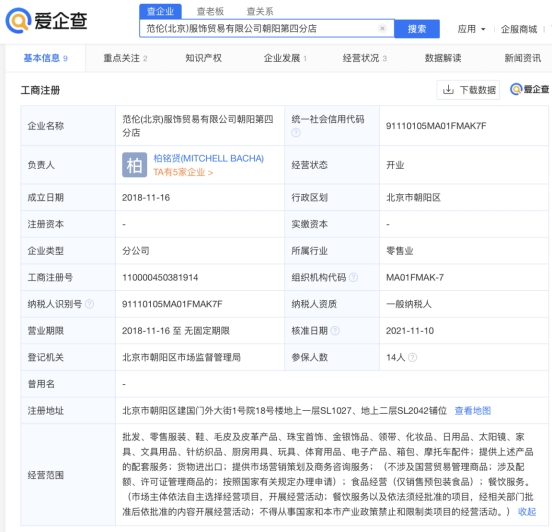Click the help icon next to 14人
553x532 pixels.
(x=412, y=357)
